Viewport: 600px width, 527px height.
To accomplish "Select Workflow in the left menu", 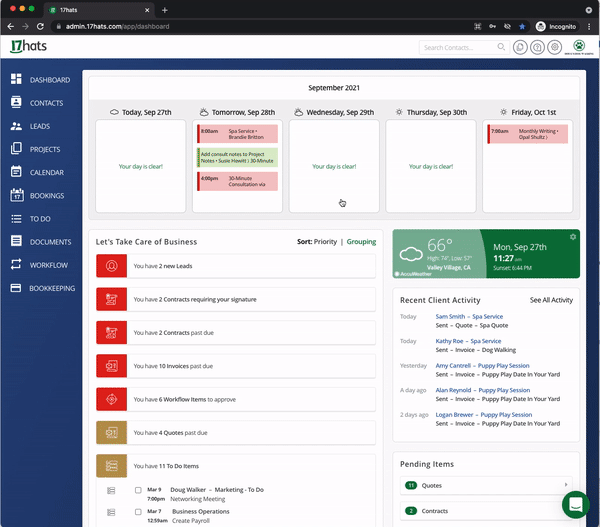I will point(48,265).
